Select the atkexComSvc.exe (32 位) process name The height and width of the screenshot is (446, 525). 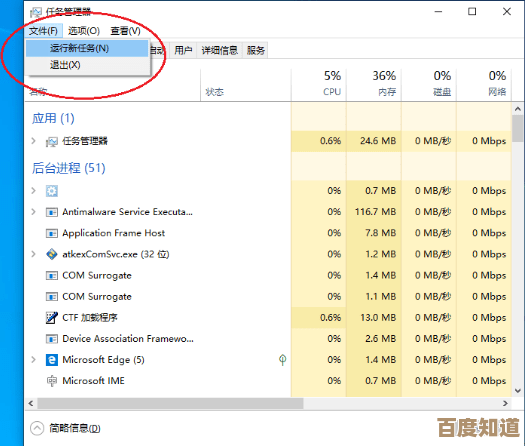click(116, 254)
